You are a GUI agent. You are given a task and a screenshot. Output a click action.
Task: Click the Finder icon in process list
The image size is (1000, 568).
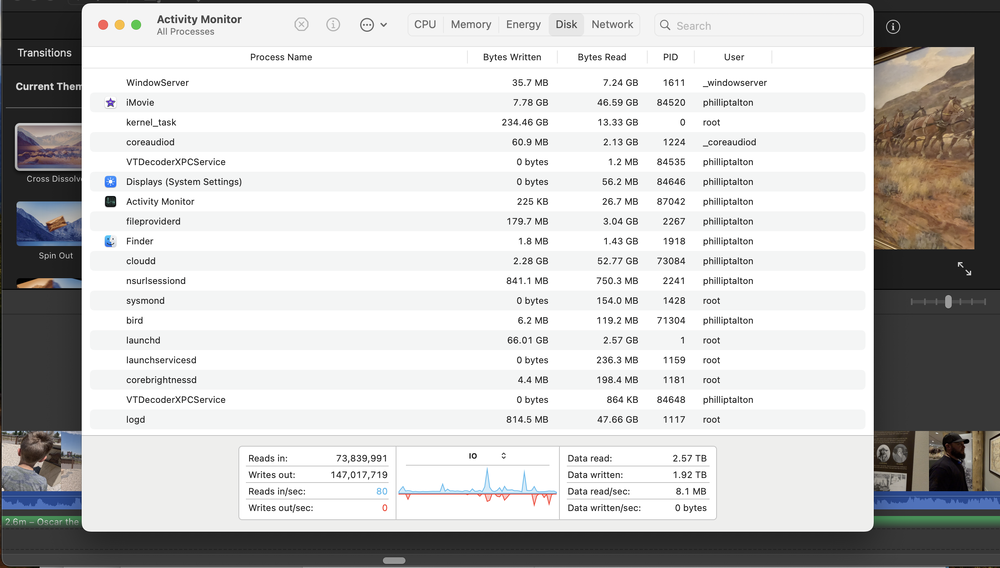pyautogui.click(x=110, y=241)
